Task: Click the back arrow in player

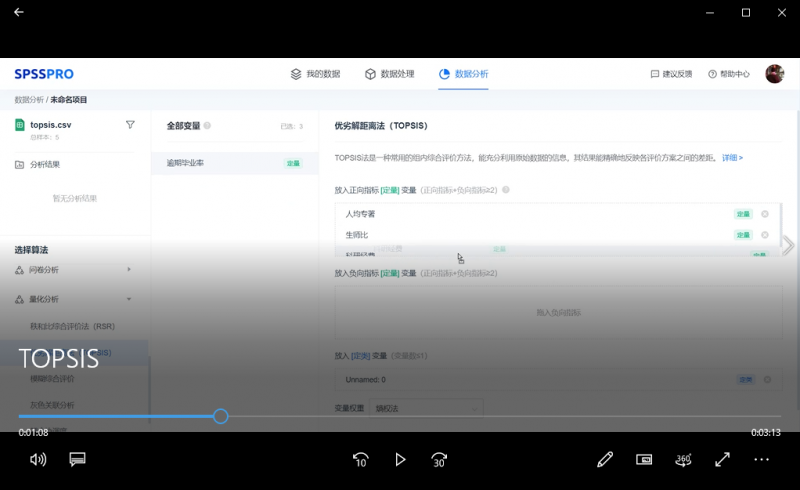Action: [x=19, y=12]
